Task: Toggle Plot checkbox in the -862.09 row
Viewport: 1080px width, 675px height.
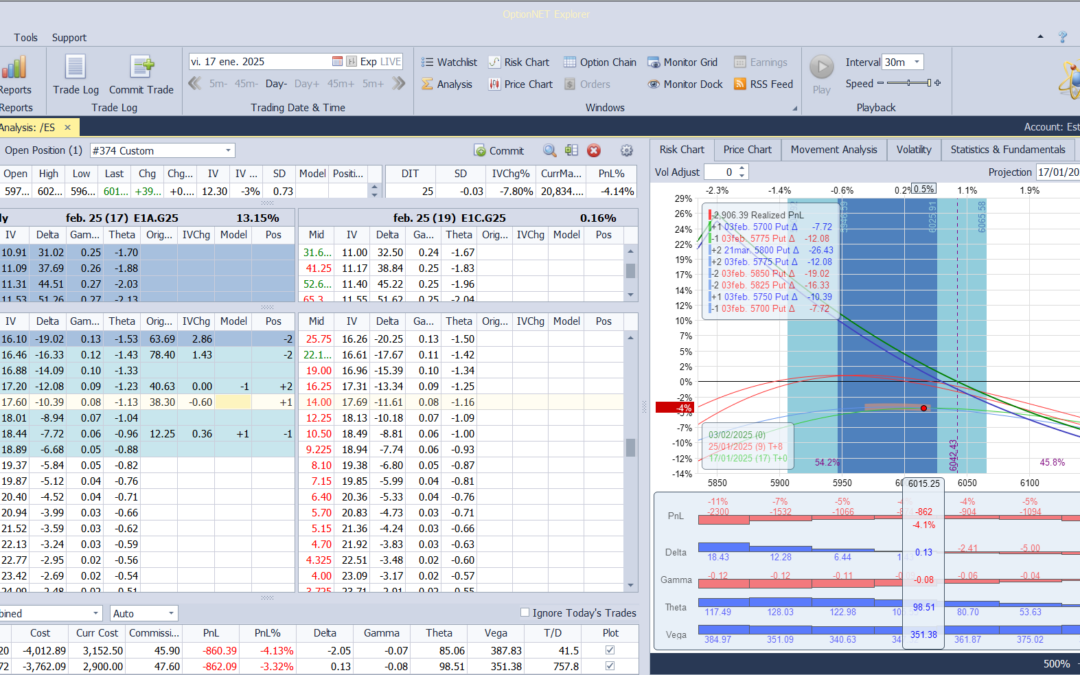Action: [x=610, y=666]
